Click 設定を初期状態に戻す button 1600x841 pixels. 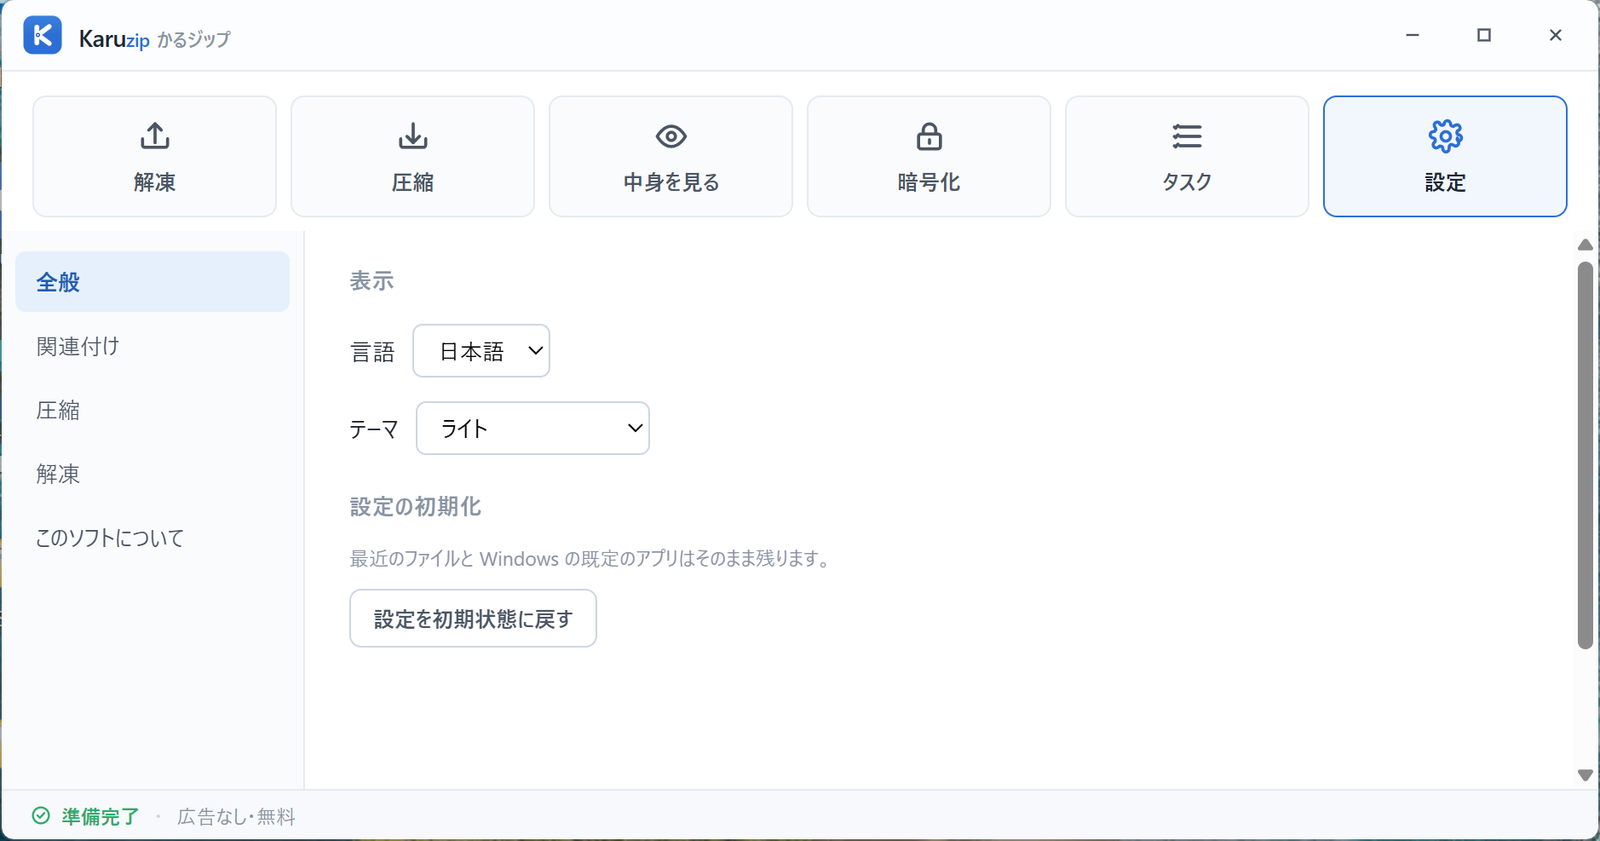point(473,618)
